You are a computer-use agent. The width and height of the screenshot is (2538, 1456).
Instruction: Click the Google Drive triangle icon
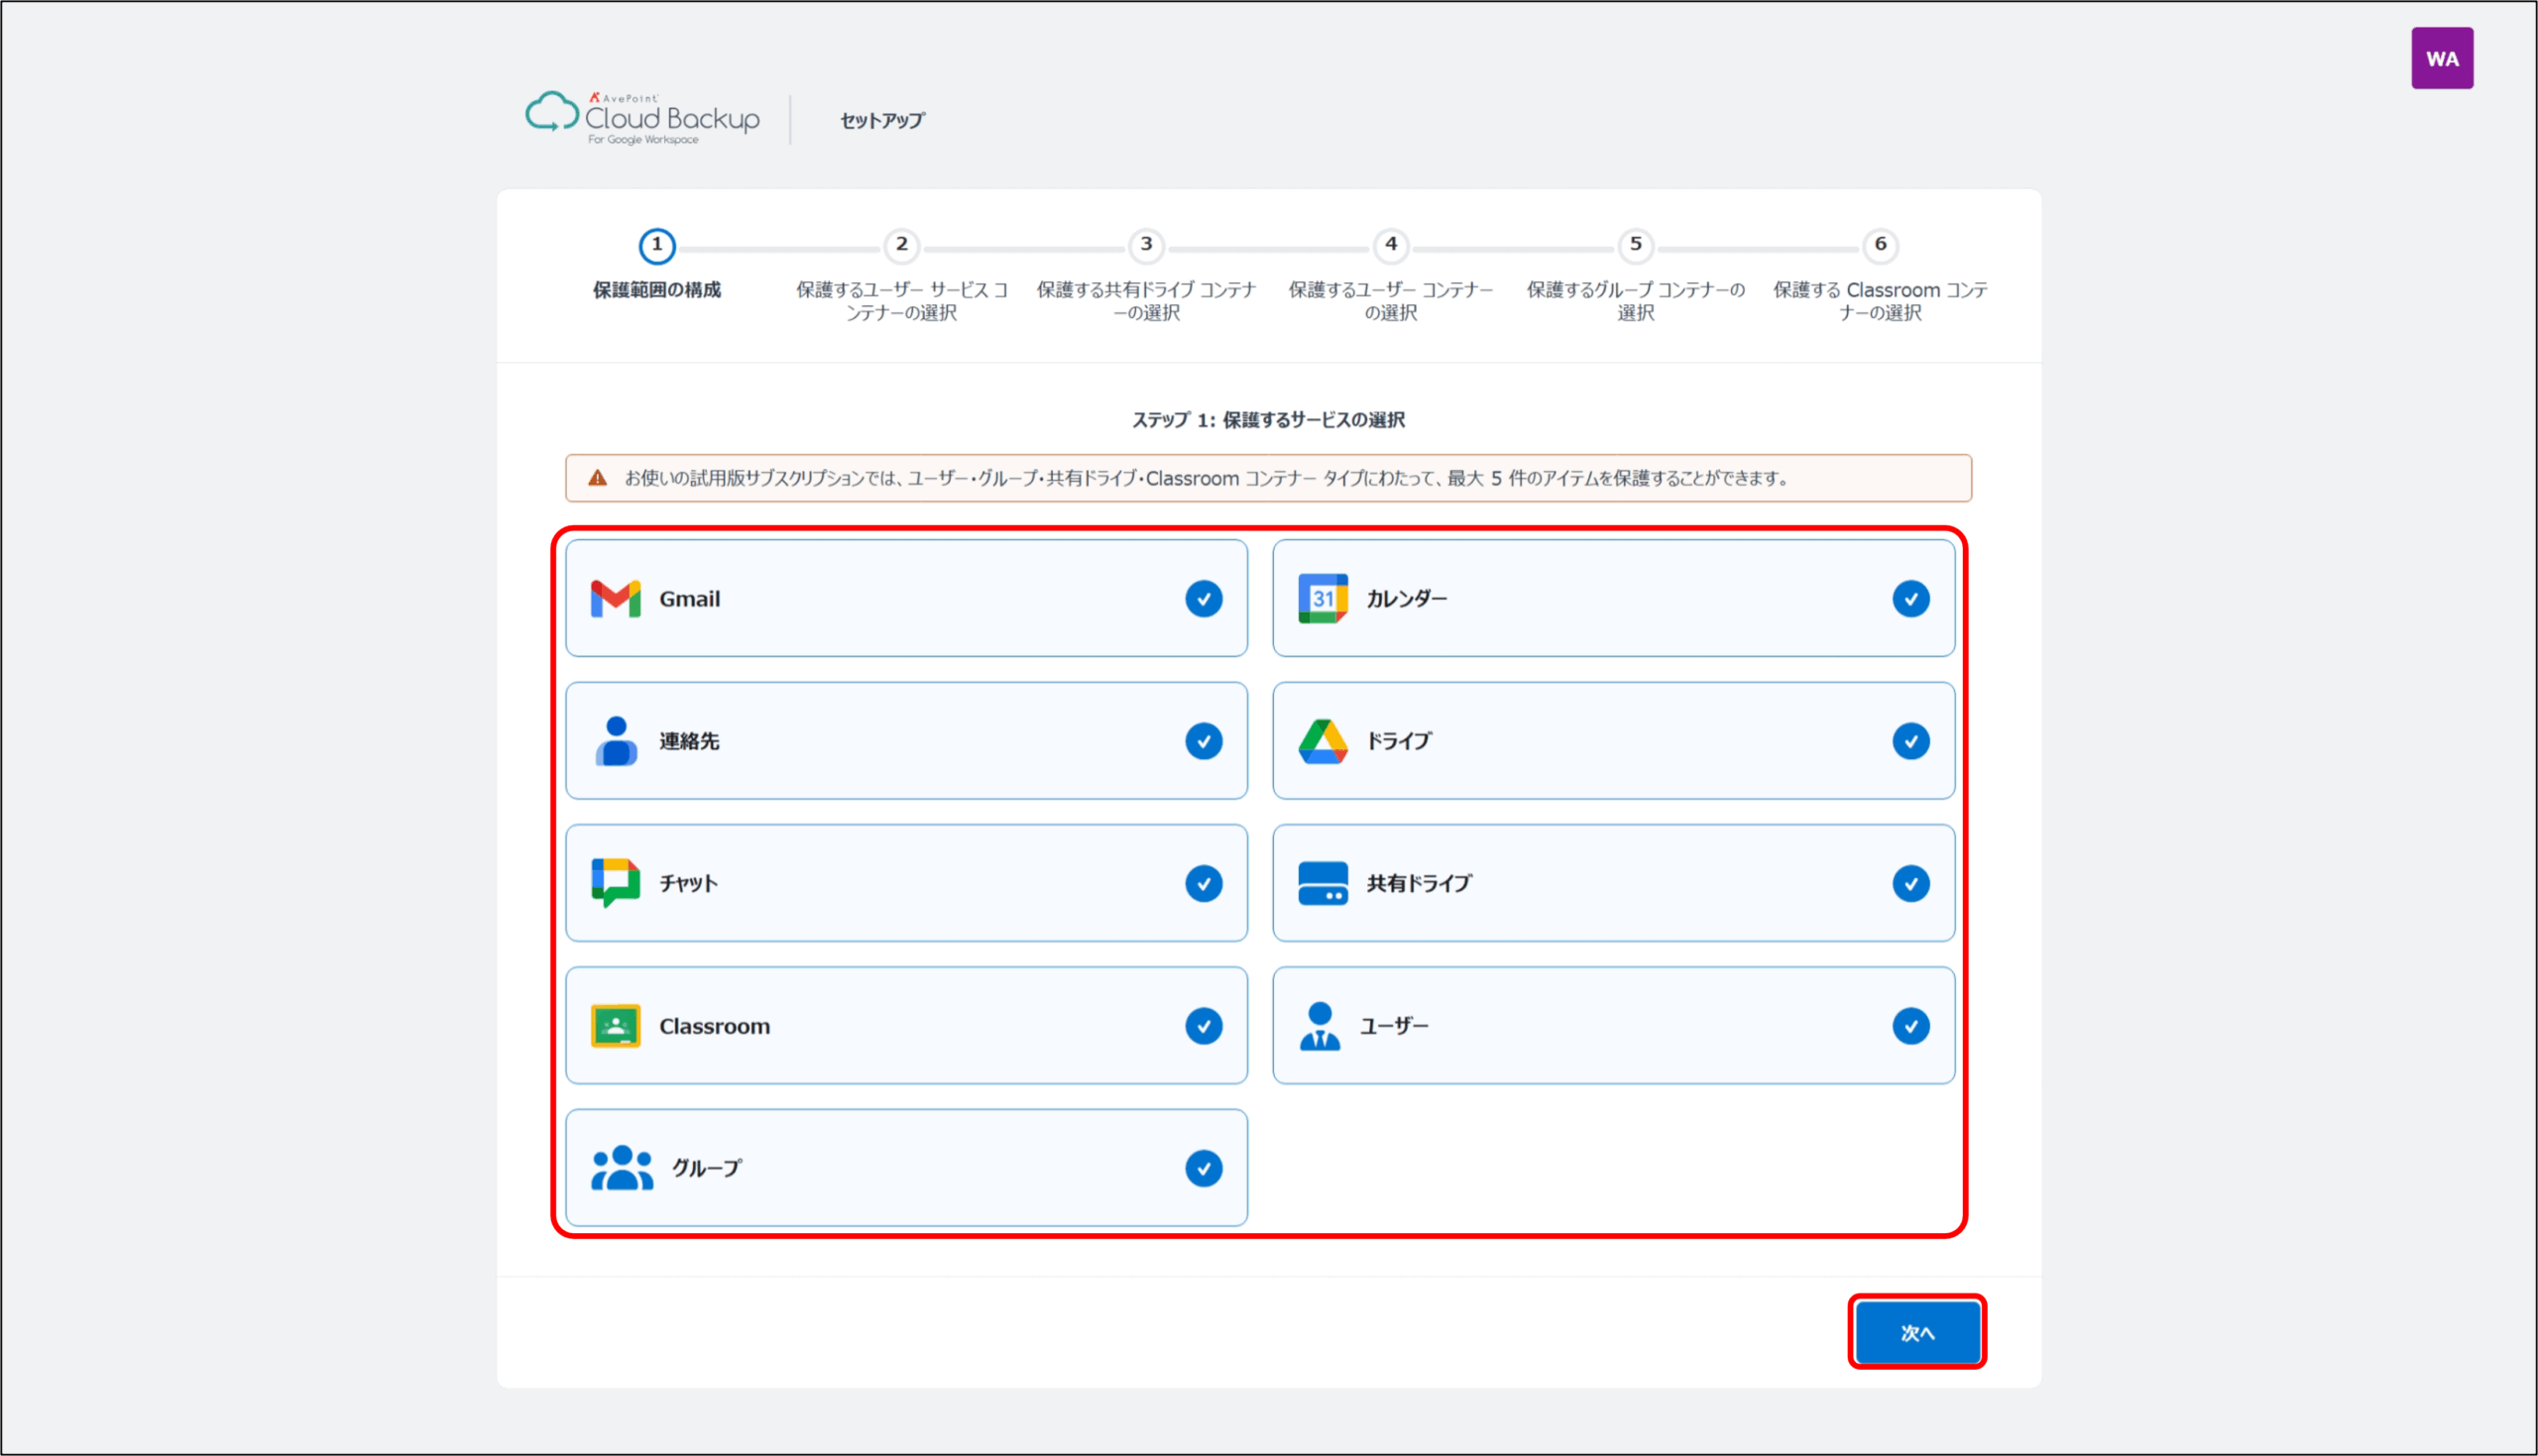(x=1322, y=741)
